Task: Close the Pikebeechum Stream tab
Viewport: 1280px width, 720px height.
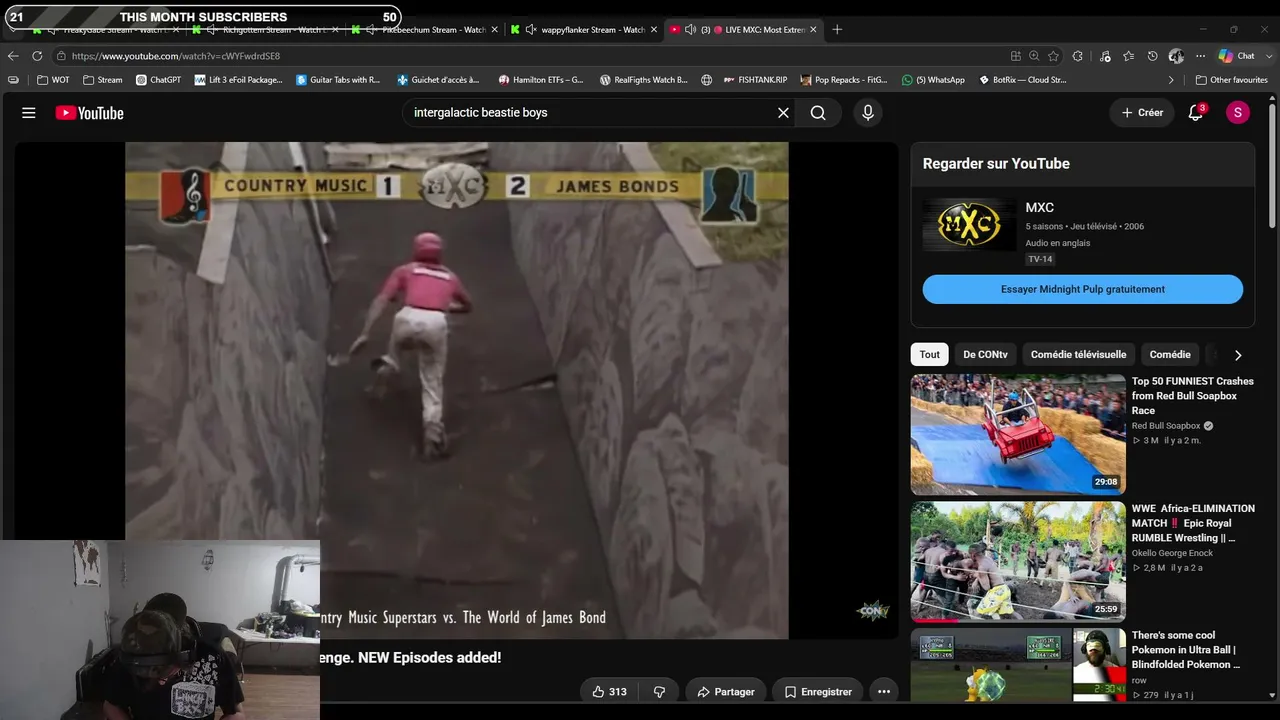Action: point(494,30)
